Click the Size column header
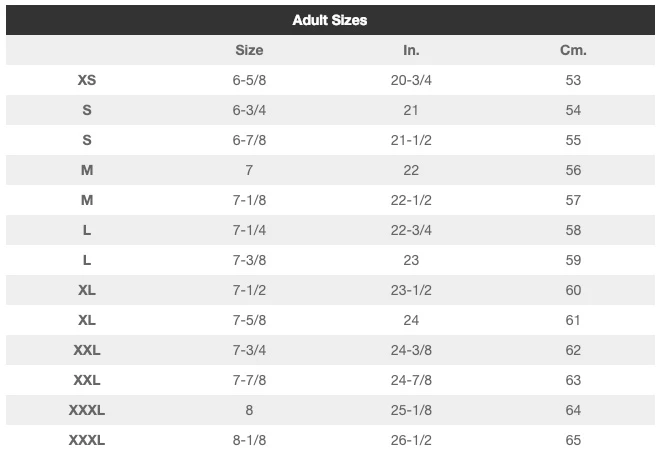666x469 pixels. coord(249,50)
